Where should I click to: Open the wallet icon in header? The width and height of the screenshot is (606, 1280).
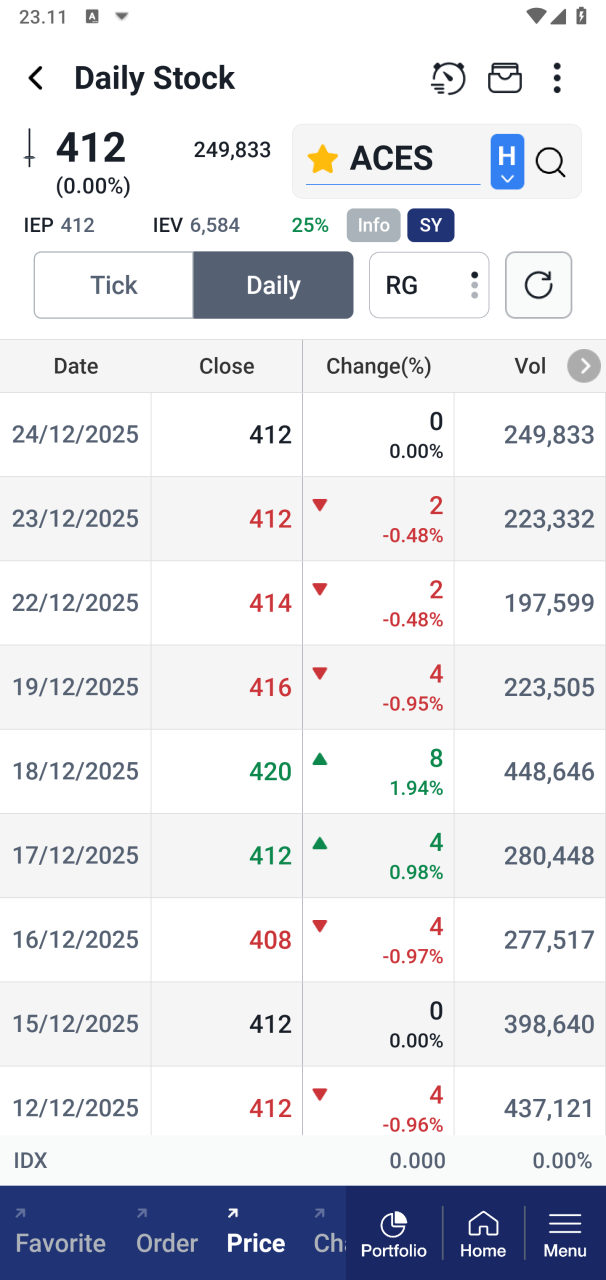[505, 78]
